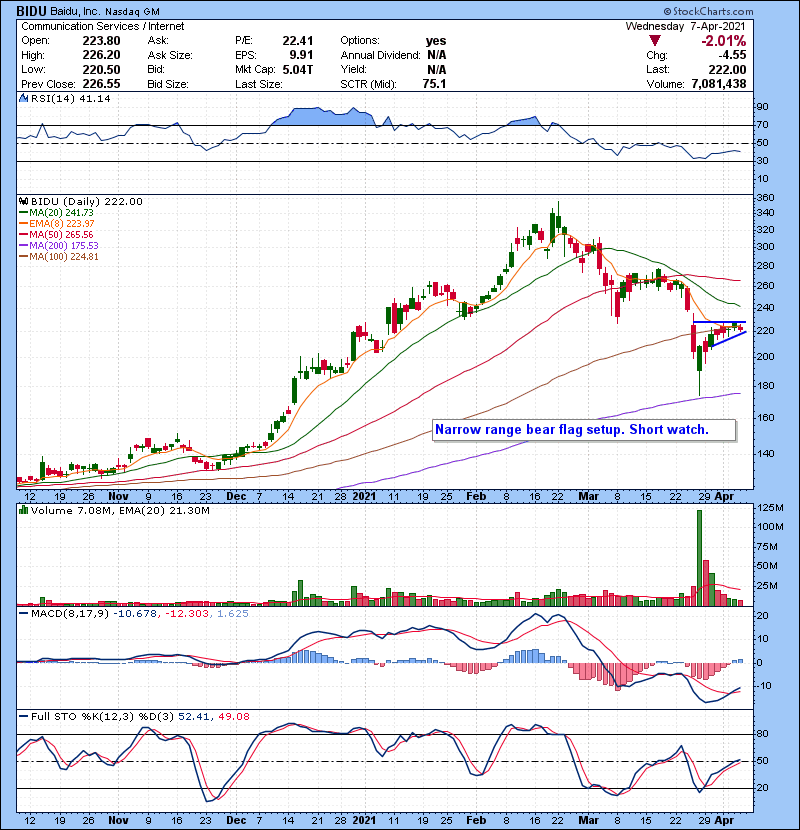Click the Chg value -4.55
Screen dimensions: 800x830
click(732, 55)
